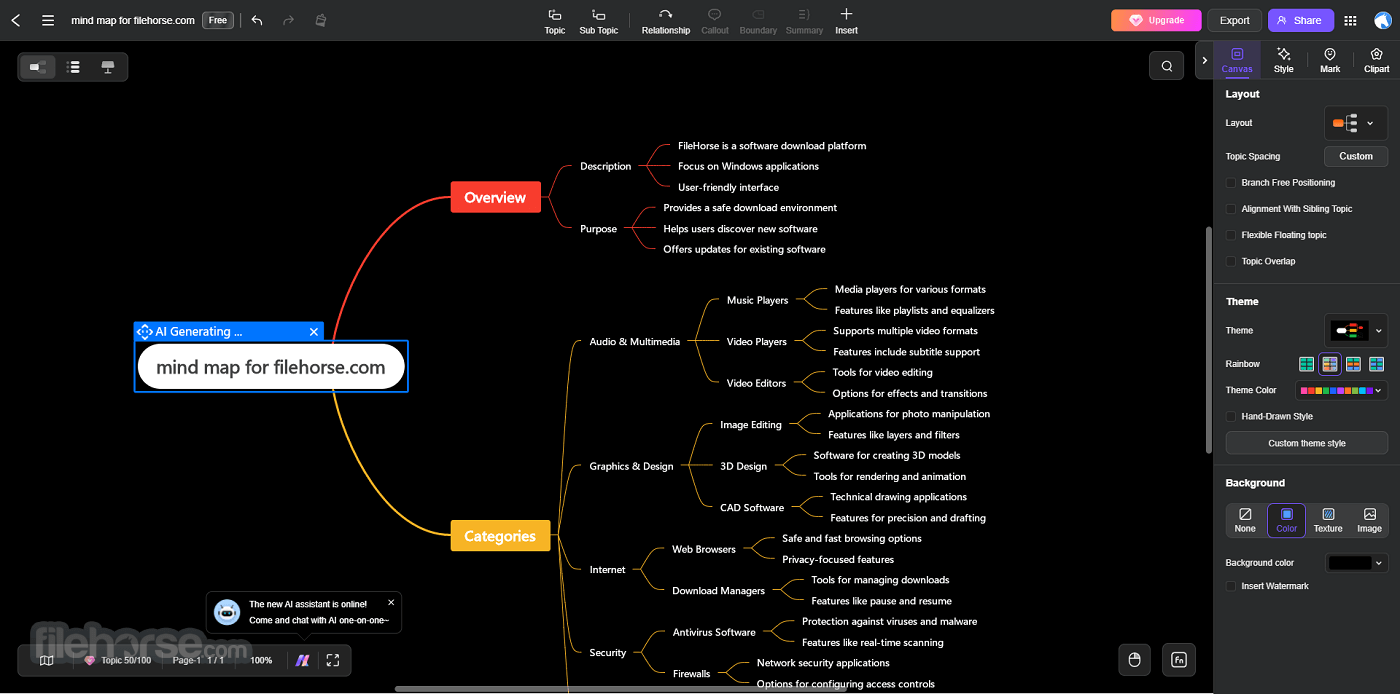The image size is (1400, 694).
Task: Click the Topic Spacing Custom button
Action: click(x=1356, y=156)
